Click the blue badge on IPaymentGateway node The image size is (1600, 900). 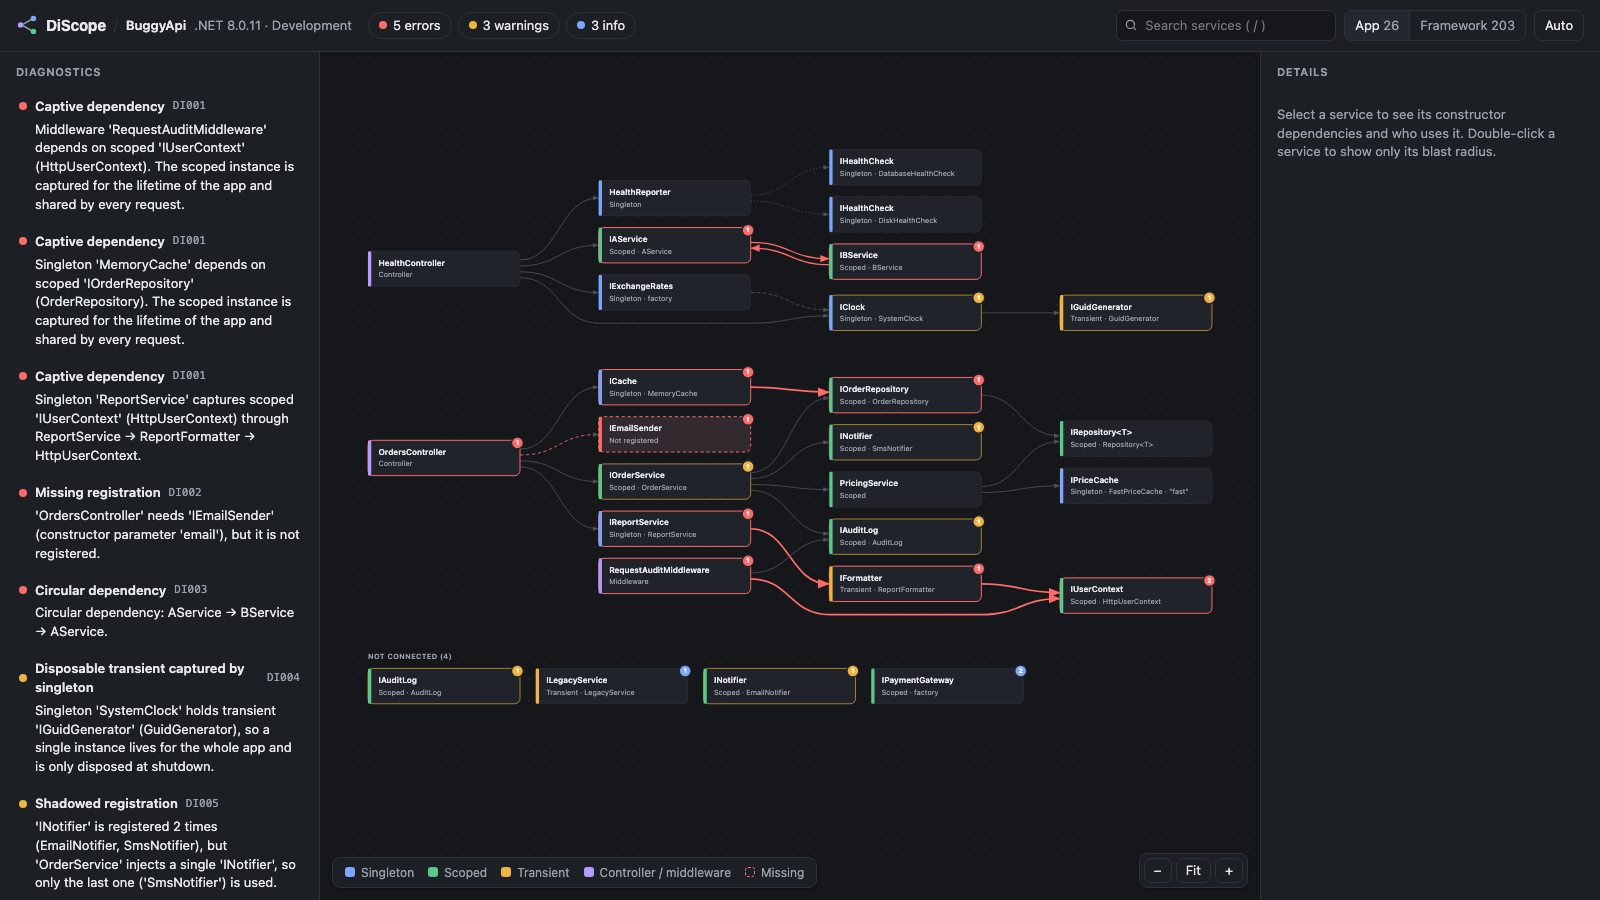click(x=1020, y=671)
